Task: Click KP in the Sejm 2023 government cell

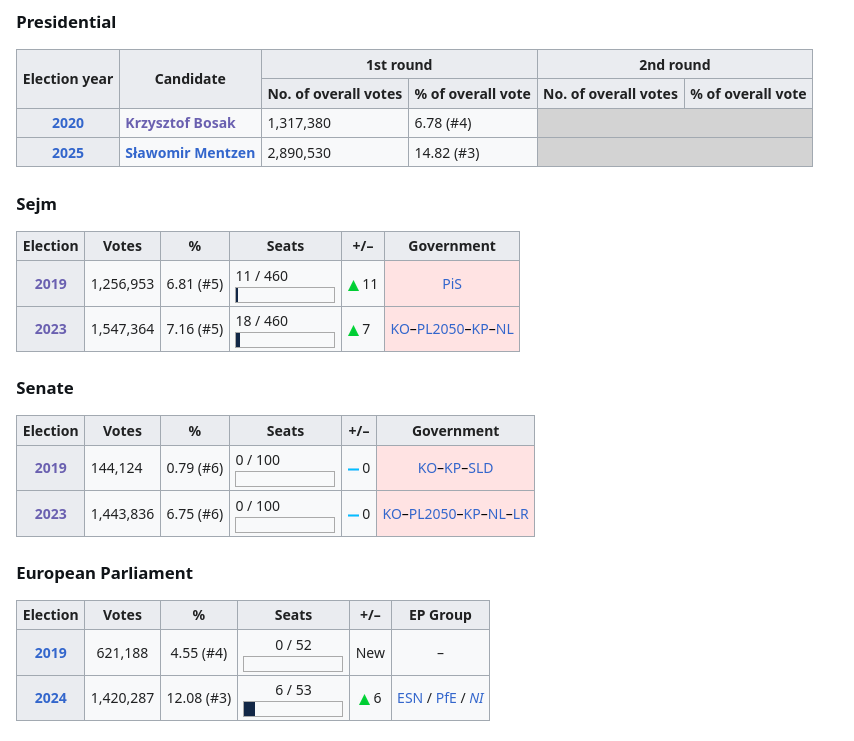Action: coord(480,329)
